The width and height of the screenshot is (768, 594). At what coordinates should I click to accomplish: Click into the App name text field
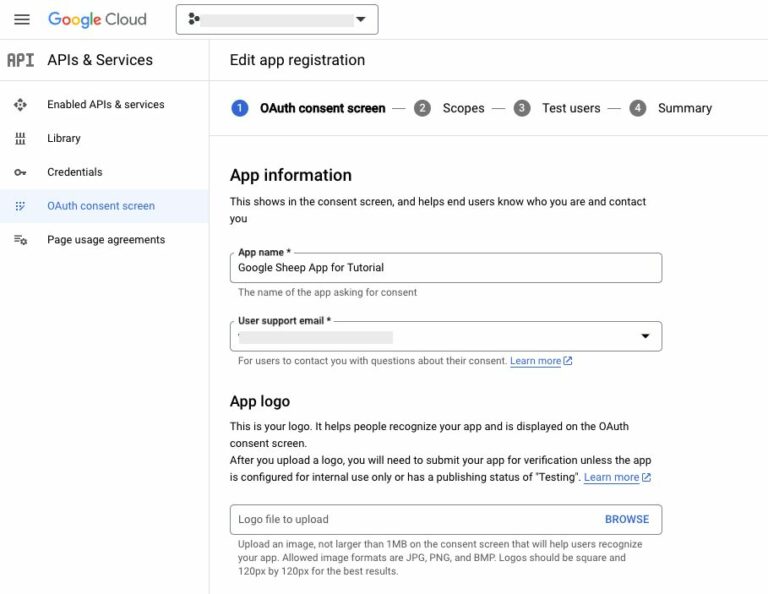pos(446,268)
